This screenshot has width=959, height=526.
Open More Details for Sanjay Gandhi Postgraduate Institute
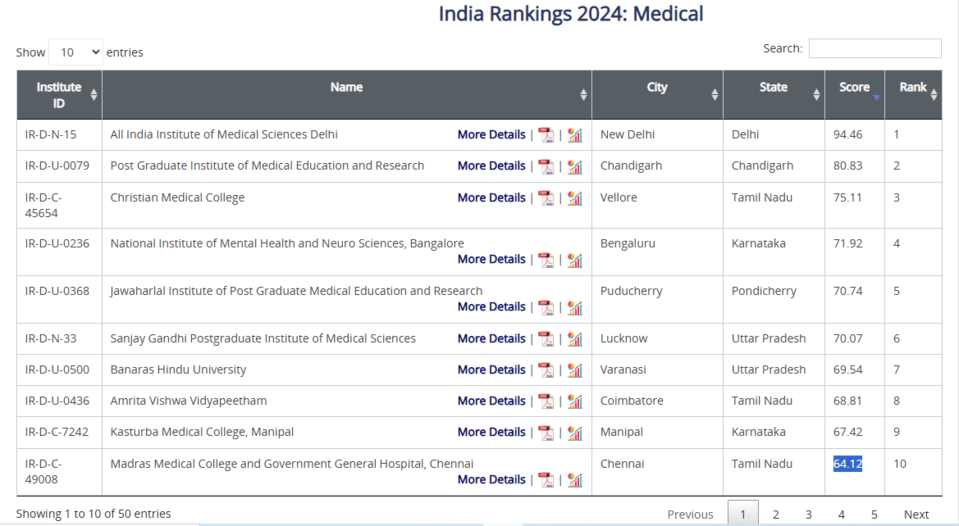click(x=492, y=338)
